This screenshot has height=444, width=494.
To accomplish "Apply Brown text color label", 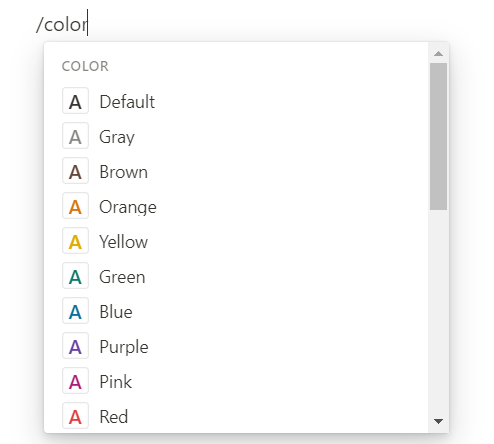I will click(x=123, y=172).
